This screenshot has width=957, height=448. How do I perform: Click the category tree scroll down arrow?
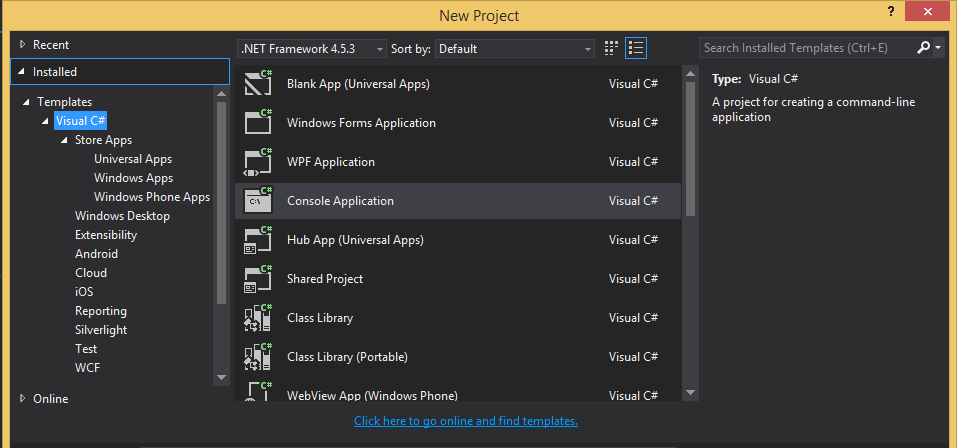(x=221, y=377)
